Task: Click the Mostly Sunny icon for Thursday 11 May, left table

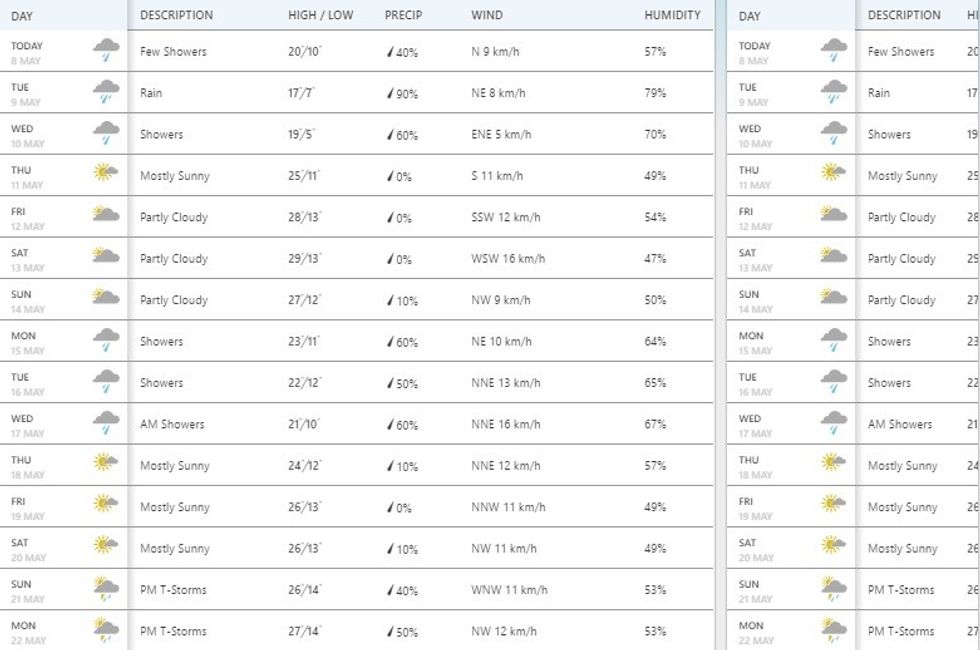Action: coord(106,173)
